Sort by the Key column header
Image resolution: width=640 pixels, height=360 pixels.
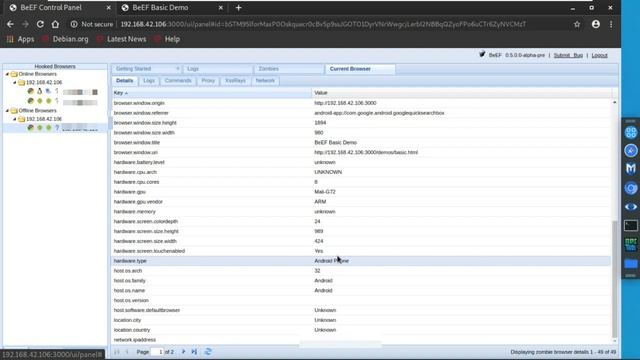pos(211,93)
